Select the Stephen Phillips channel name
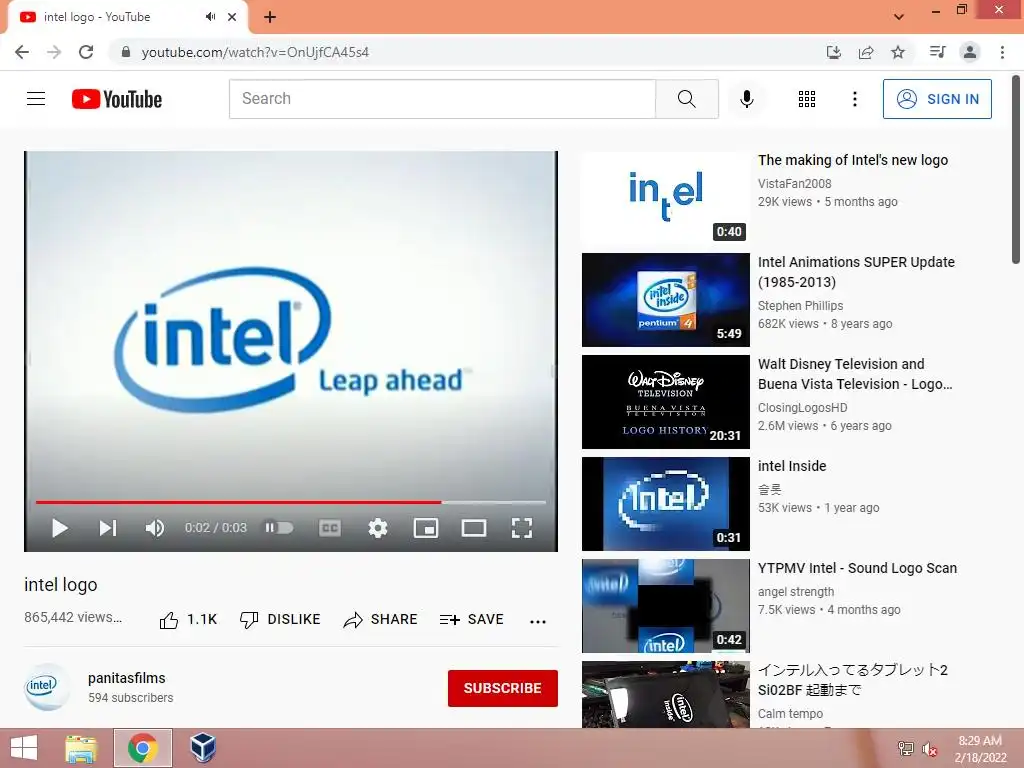The image size is (1024, 768). 800,306
